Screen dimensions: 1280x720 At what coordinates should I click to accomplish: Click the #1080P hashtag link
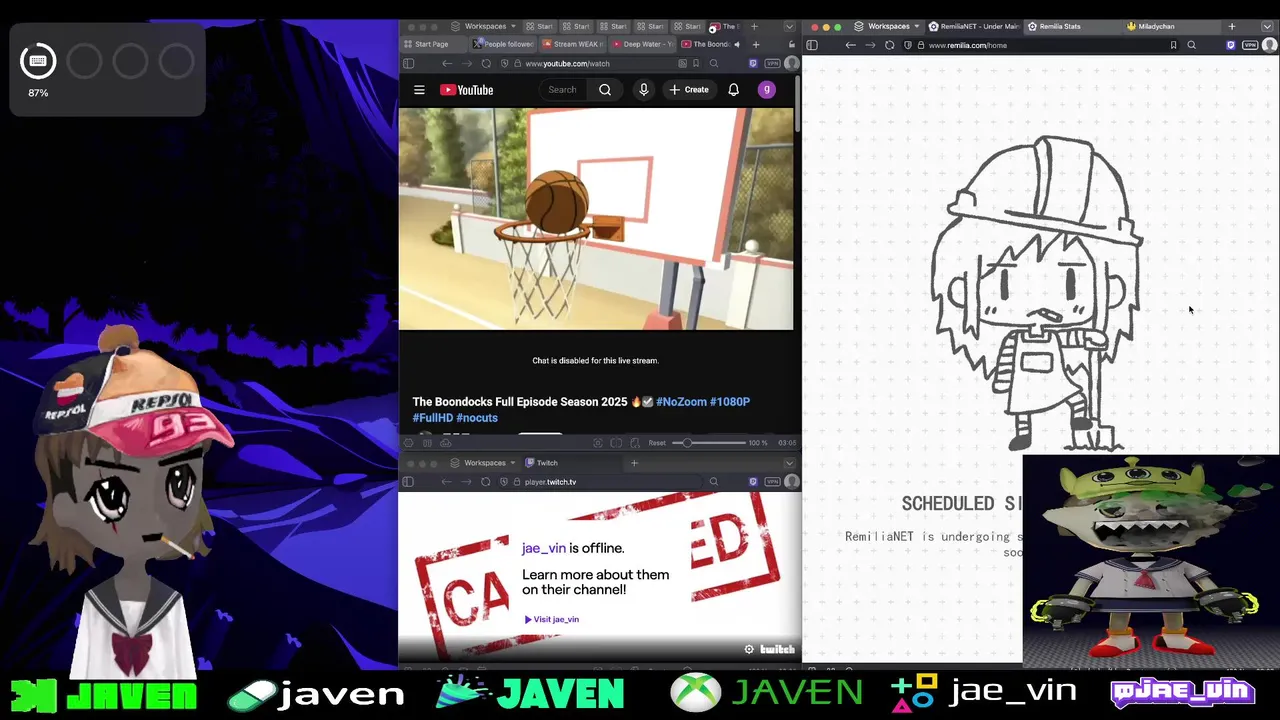(x=730, y=402)
